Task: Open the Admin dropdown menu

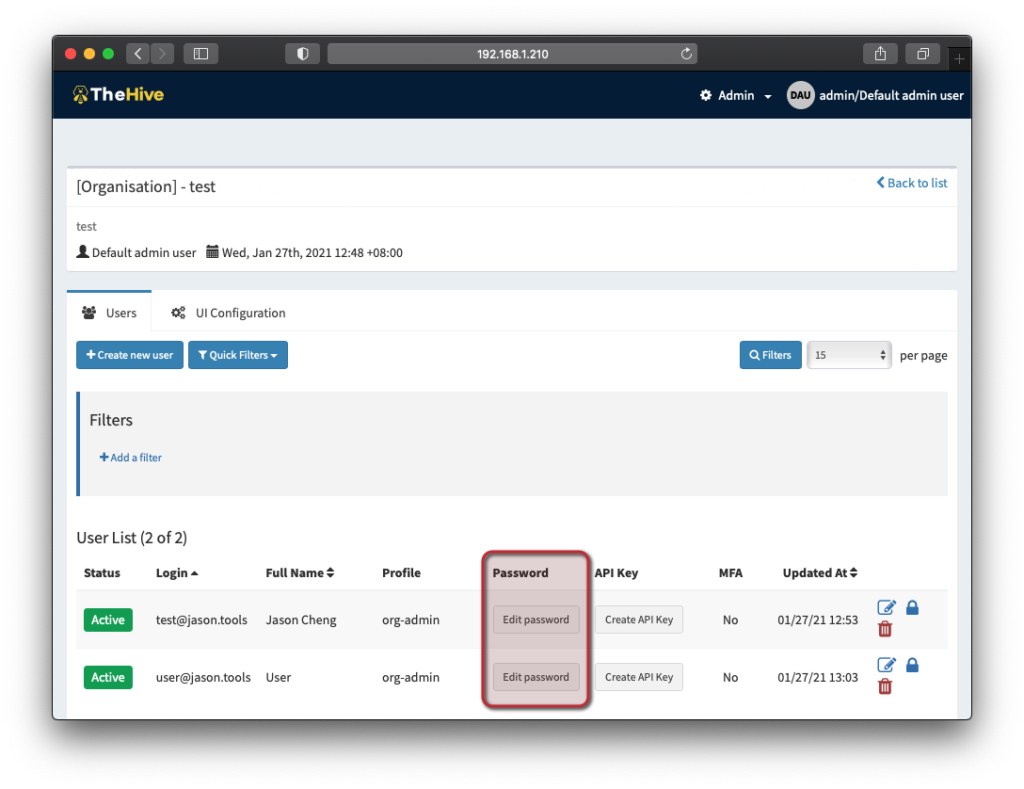Action: pyautogui.click(x=735, y=95)
